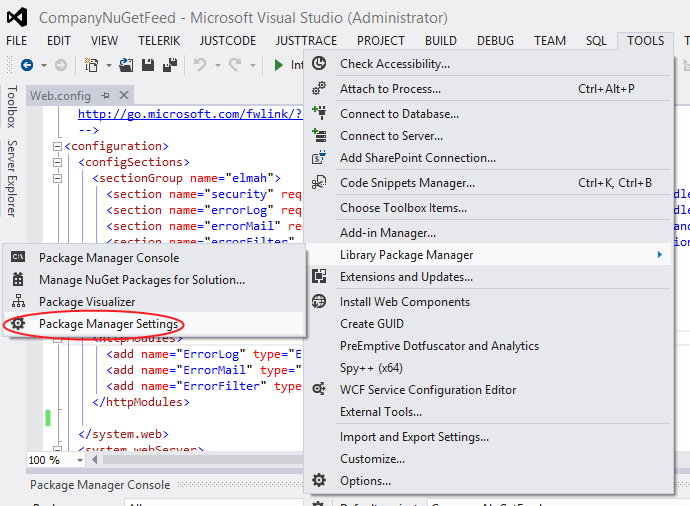Close the Web.config tab
690x506 pixels.
click(124, 96)
